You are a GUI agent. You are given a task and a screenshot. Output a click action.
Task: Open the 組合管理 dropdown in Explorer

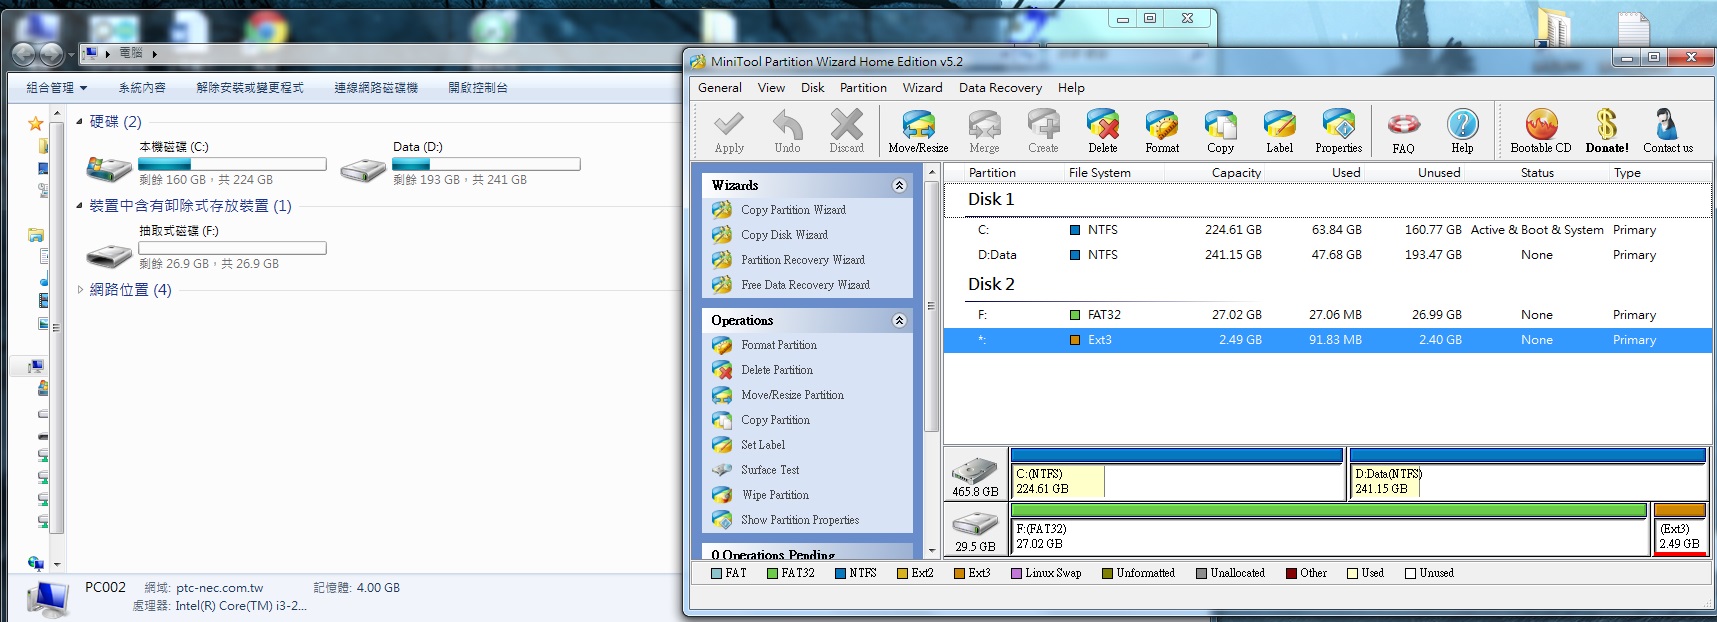[57, 88]
